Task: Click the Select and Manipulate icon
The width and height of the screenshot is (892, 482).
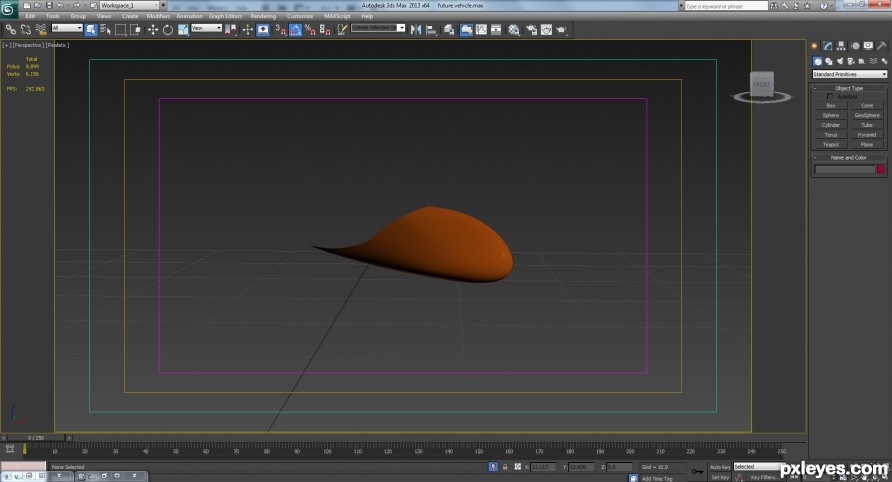Action: 247,30
